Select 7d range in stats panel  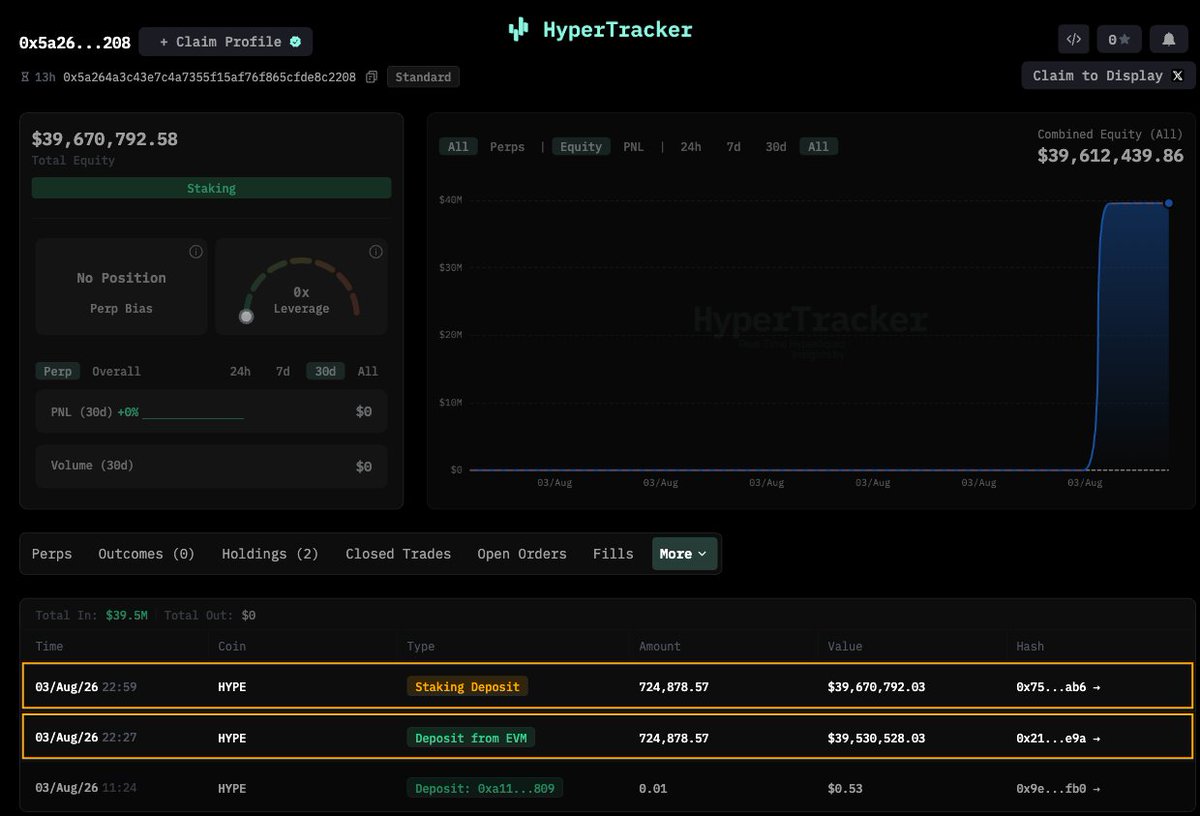tap(283, 371)
